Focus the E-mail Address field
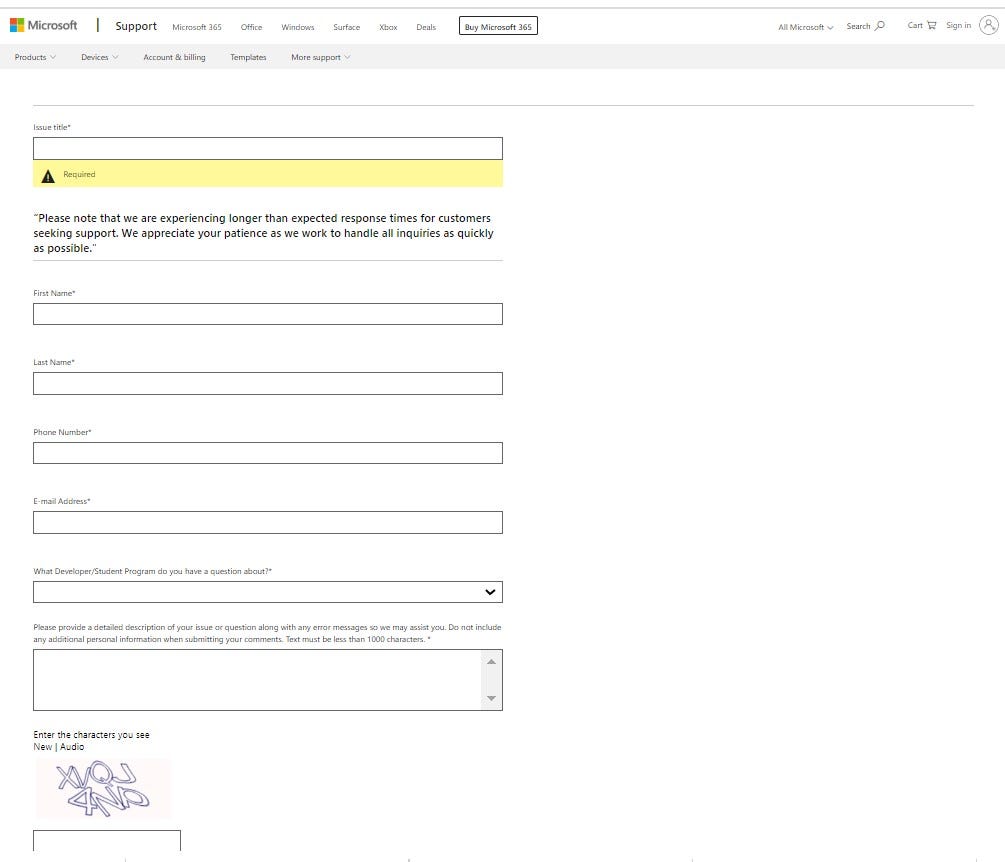1005x862 pixels. (x=268, y=522)
